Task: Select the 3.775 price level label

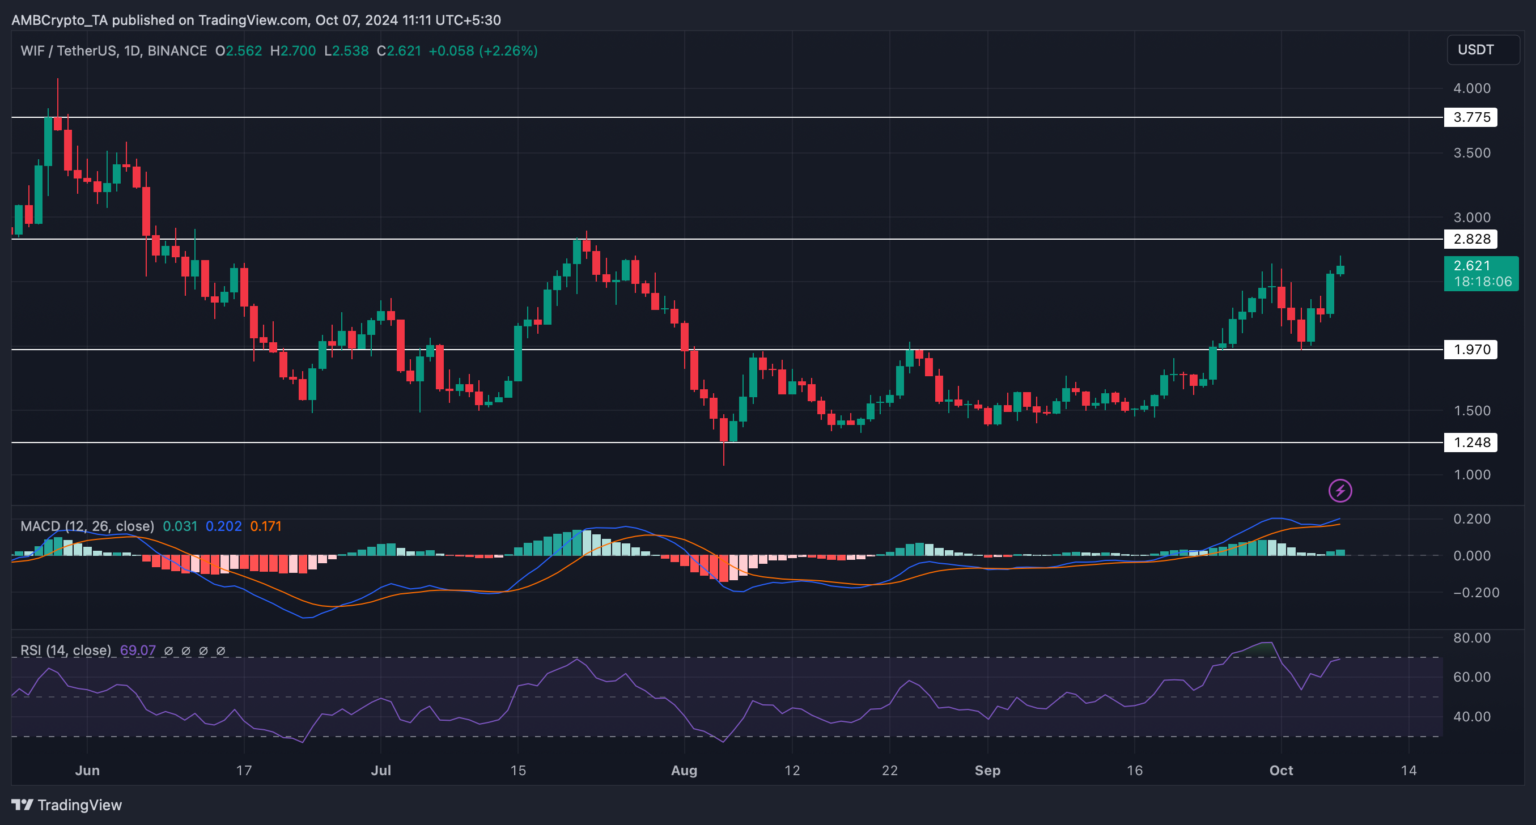Action: pyautogui.click(x=1471, y=117)
